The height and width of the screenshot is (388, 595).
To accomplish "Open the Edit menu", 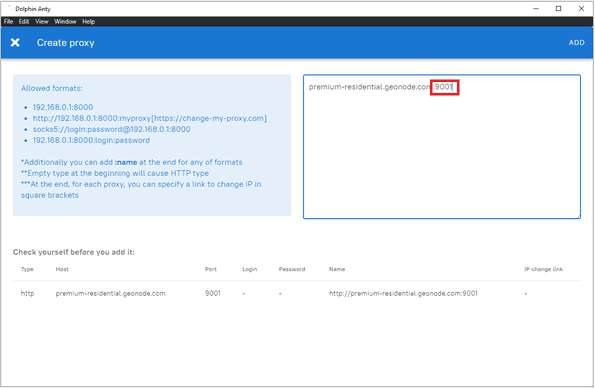I will click(x=24, y=22).
